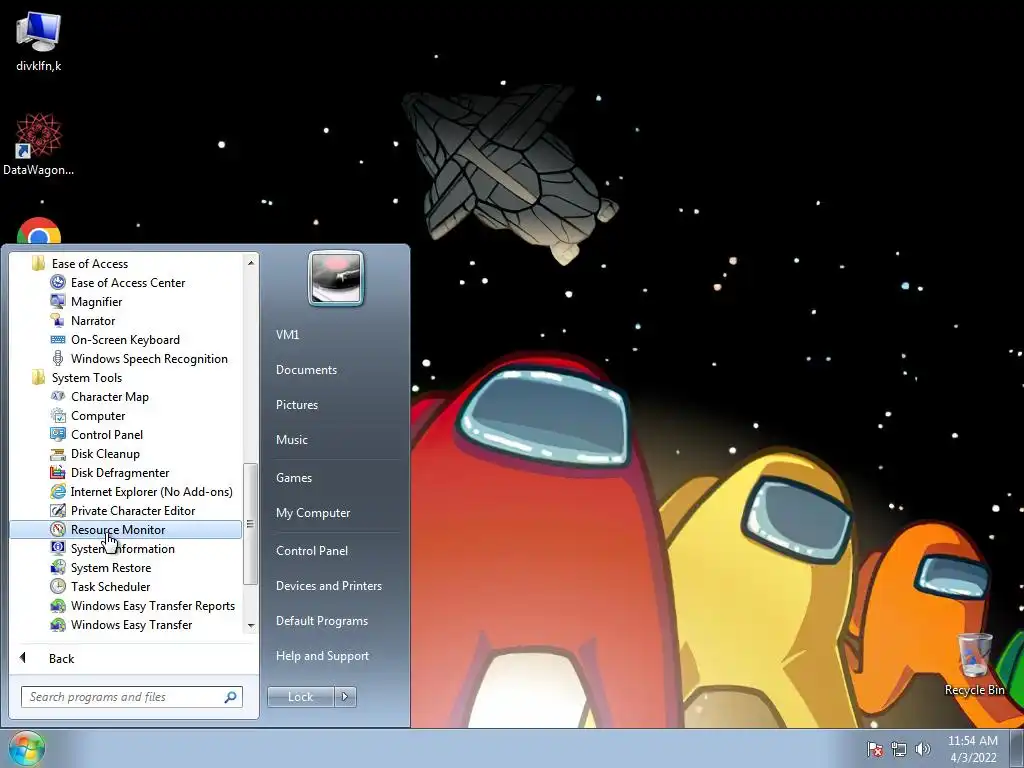Collapse the Ease of Access folder

39,263
